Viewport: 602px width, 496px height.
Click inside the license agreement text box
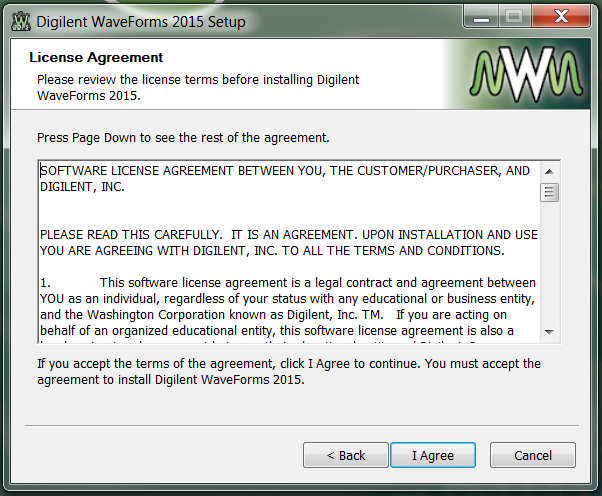click(289, 251)
